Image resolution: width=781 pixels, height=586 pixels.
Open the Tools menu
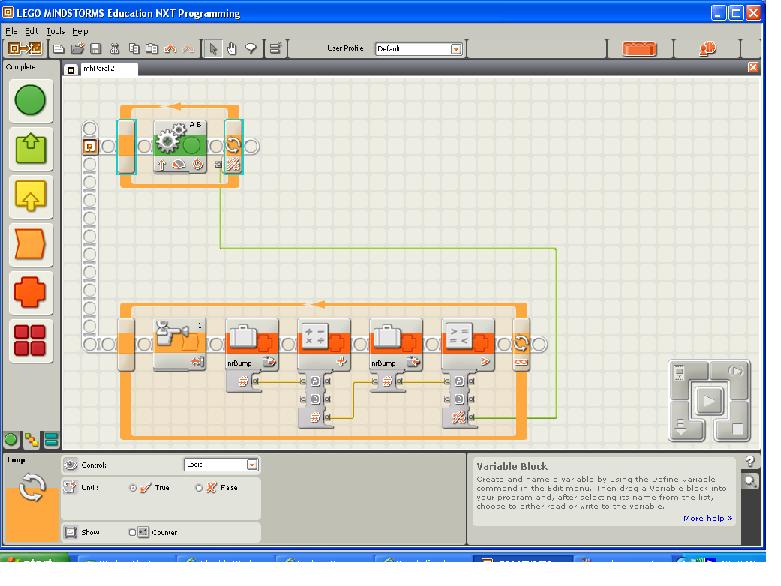[x=56, y=31]
